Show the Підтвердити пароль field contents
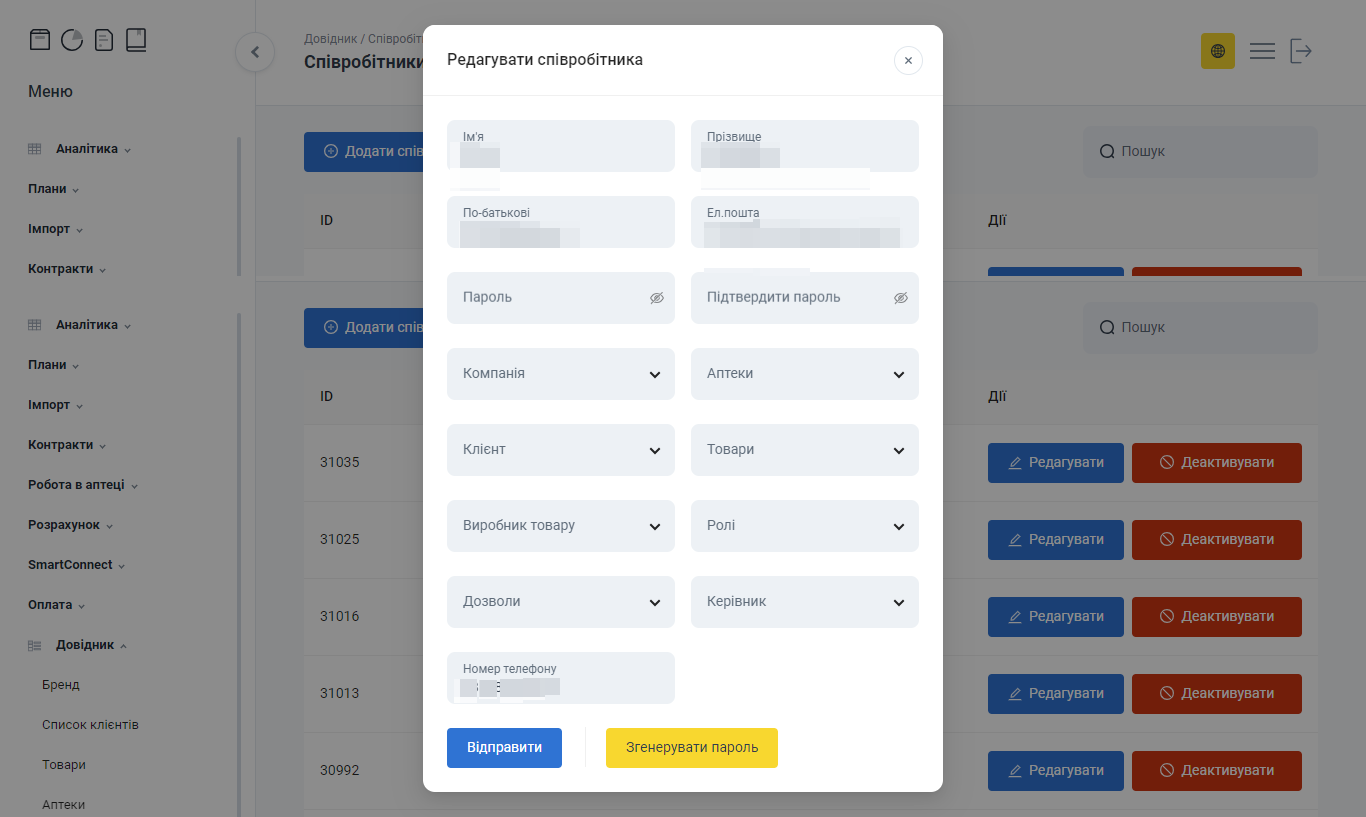The image size is (1366, 817). coord(900,297)
